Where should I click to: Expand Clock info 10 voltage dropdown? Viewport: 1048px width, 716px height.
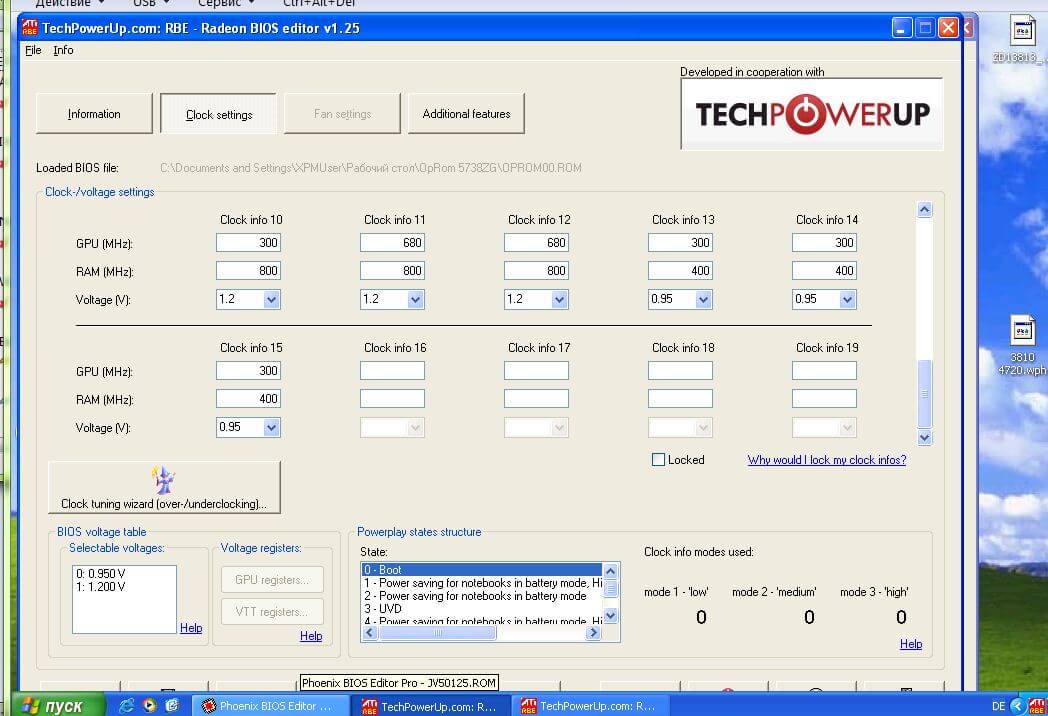271,299
